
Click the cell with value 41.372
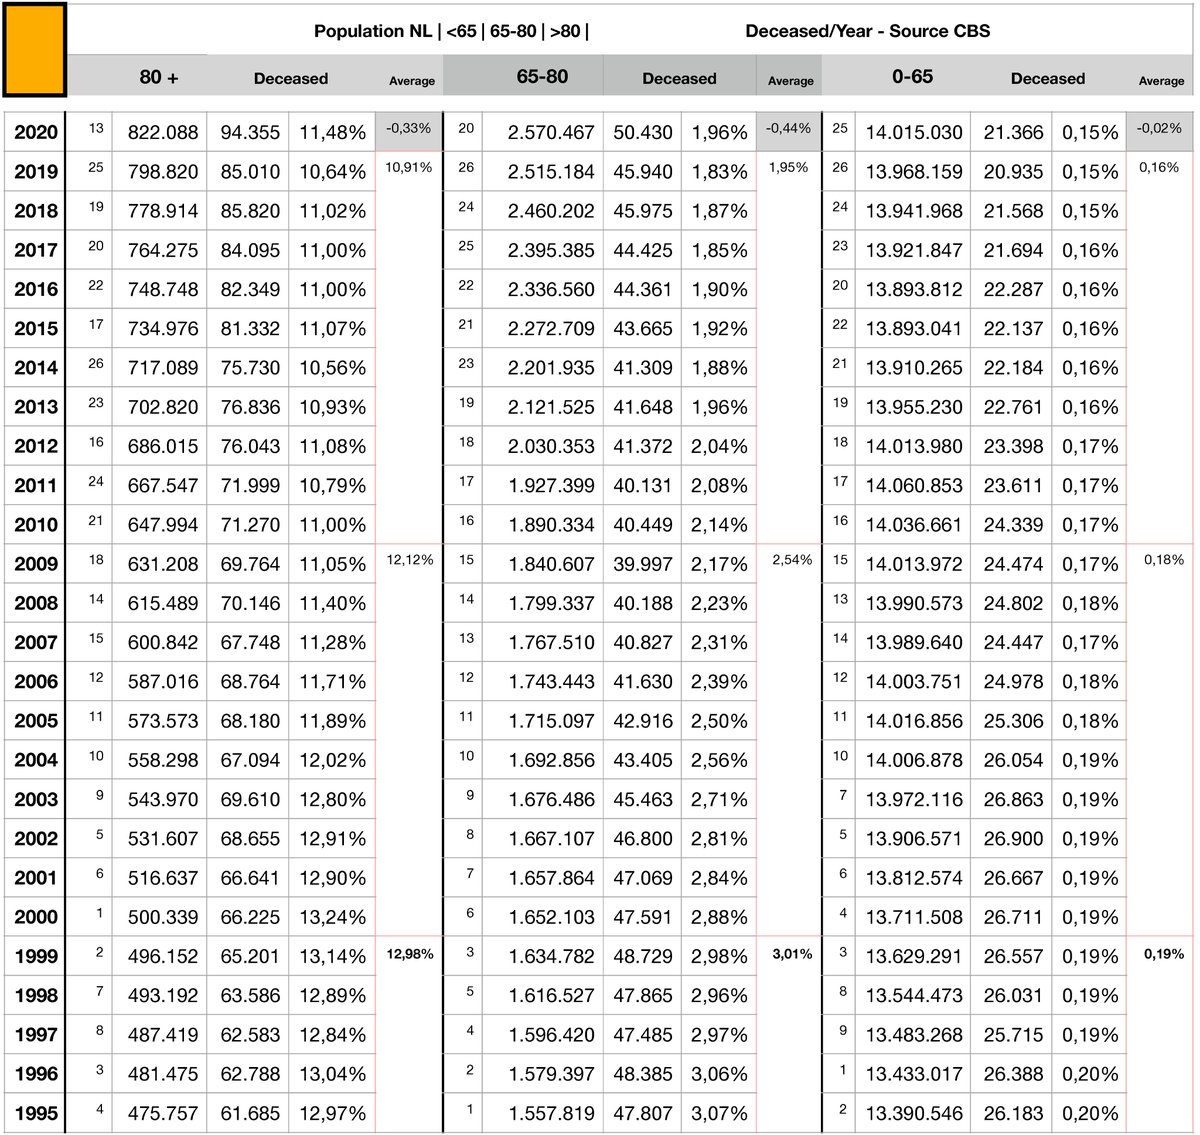643,446
